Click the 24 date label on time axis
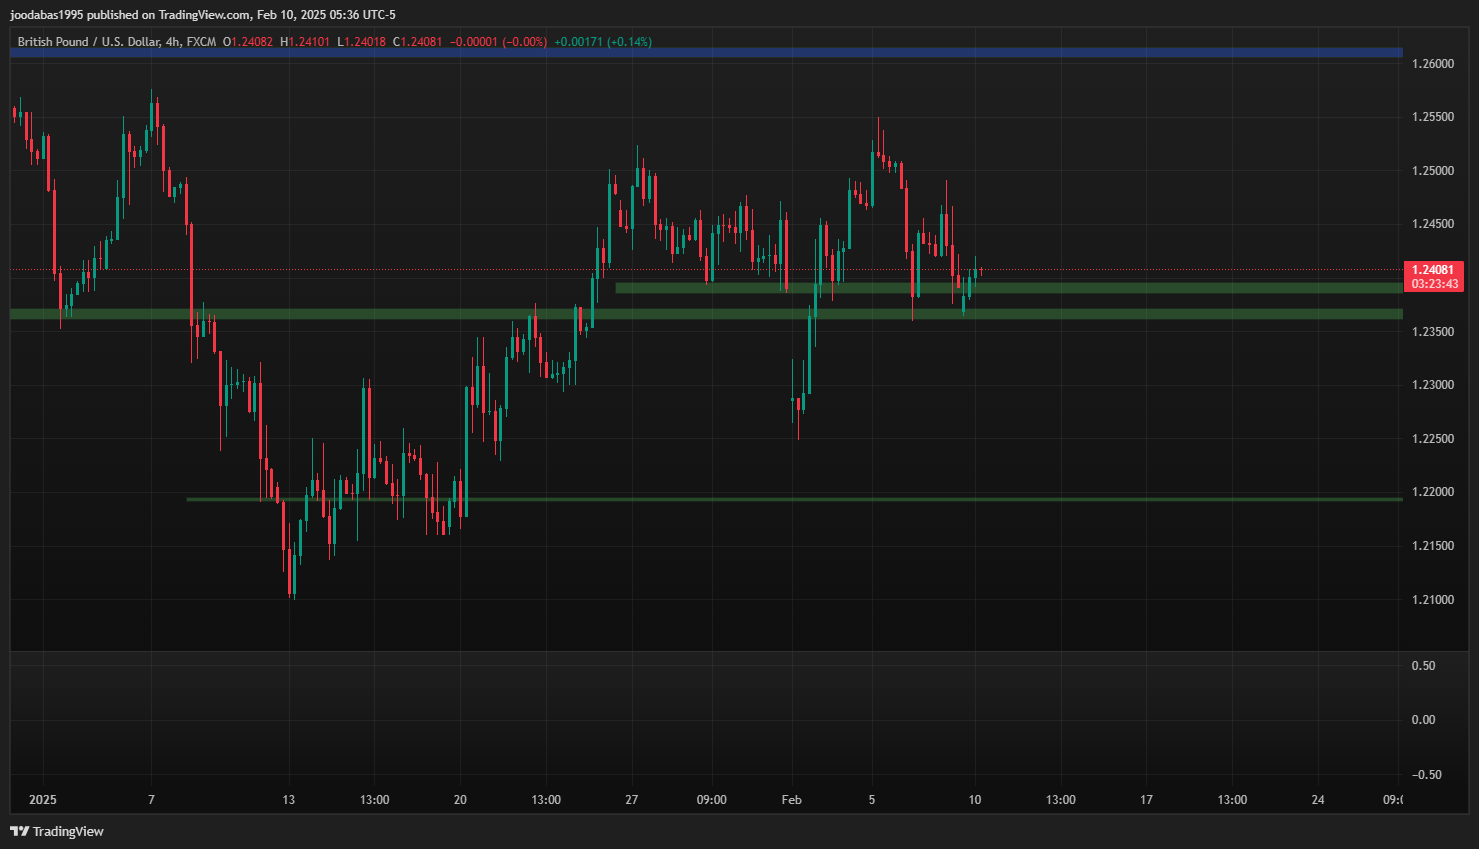Image resolution: width=1479 pixels, height=849 pixels. click(x=1318, y=799)
